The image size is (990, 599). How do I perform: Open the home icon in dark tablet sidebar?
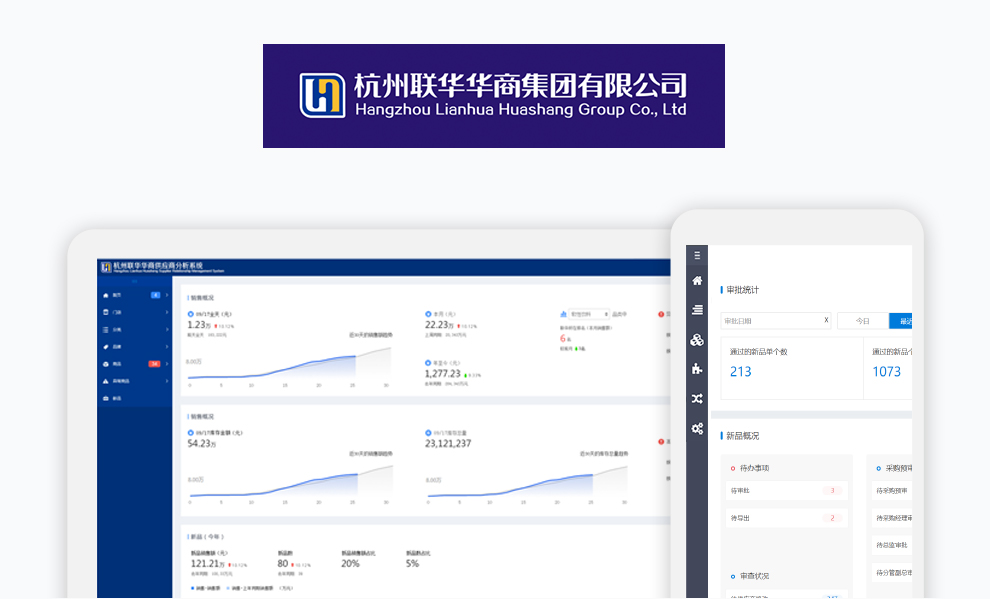(x=697, y=281)
